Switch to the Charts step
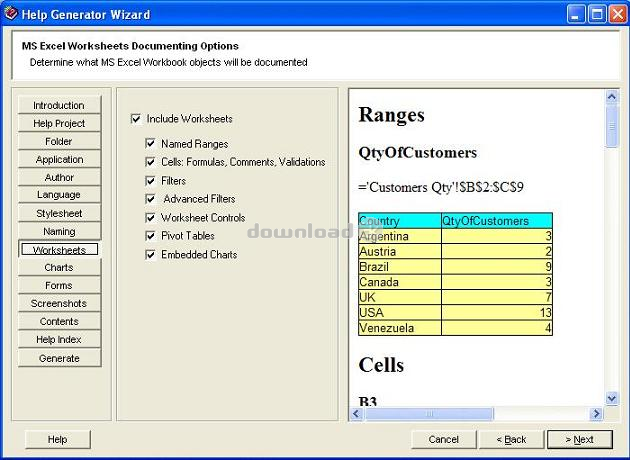The height and width of the screenshot is (460, 630). (x=59, y=268)
